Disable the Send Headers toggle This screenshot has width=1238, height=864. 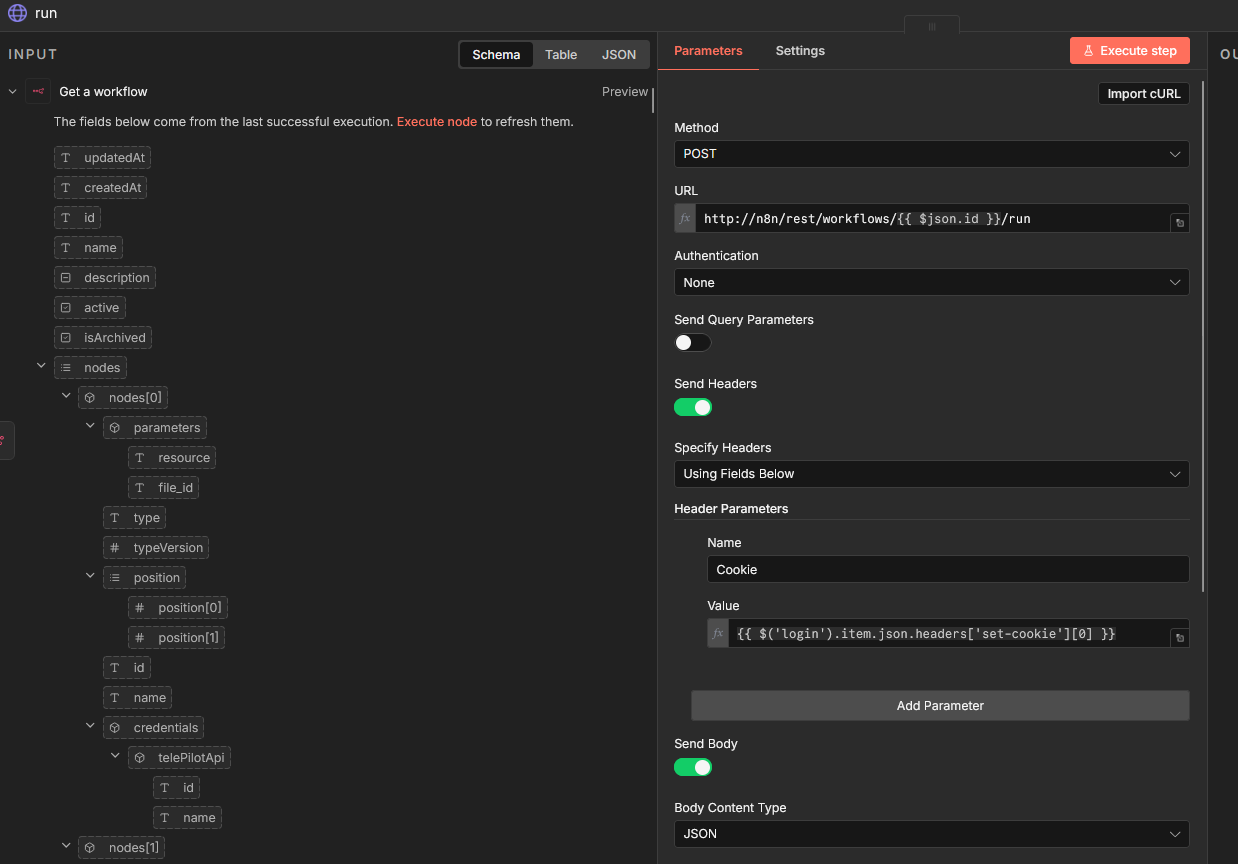click(692, 407)
